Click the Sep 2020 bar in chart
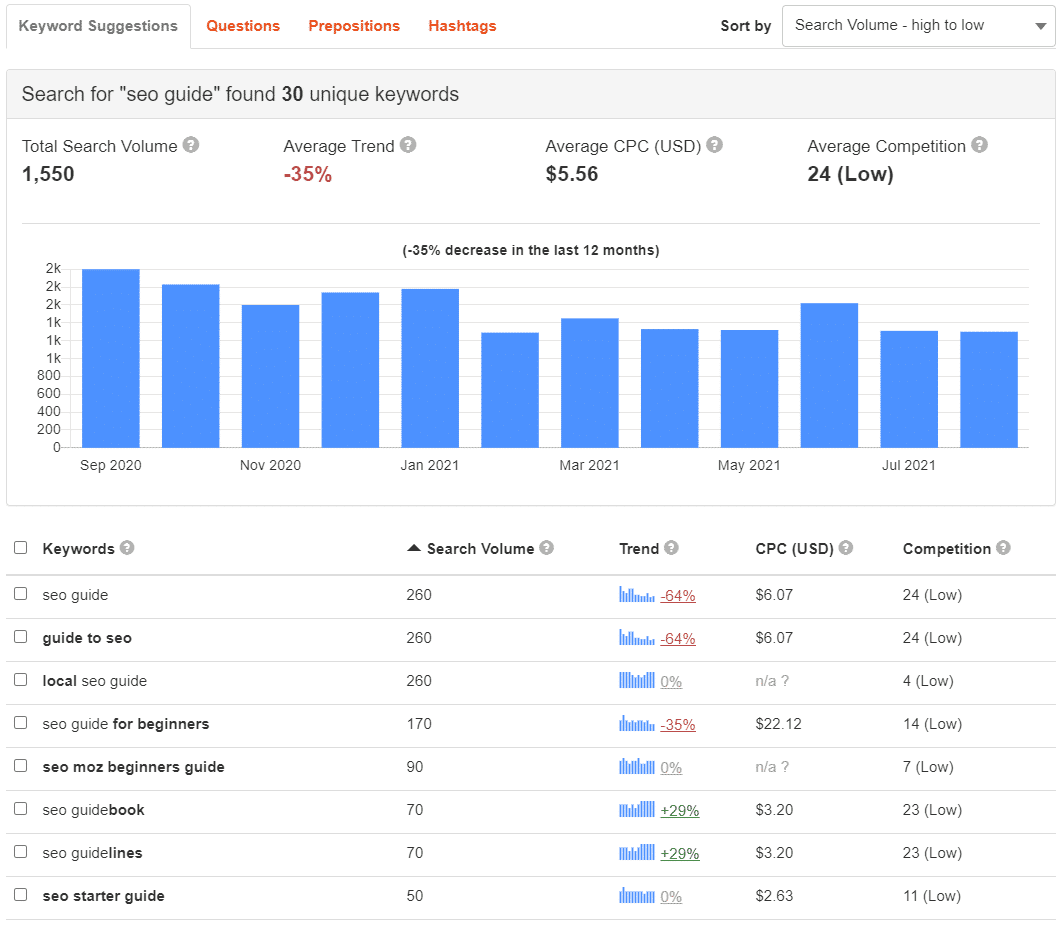The image size is (1062, 926). (111, 358)
